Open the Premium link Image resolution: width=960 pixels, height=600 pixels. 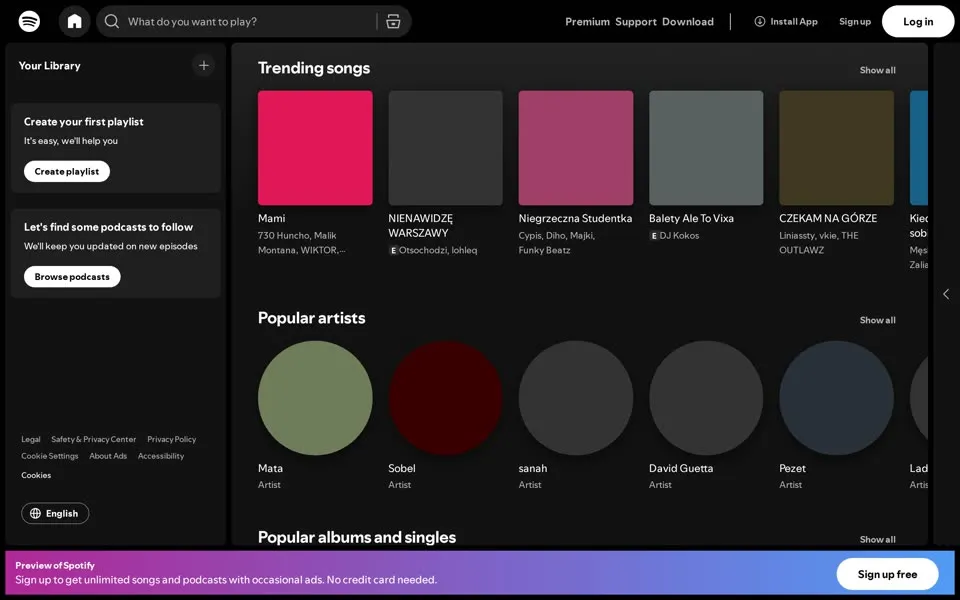[x=587, y=21]
